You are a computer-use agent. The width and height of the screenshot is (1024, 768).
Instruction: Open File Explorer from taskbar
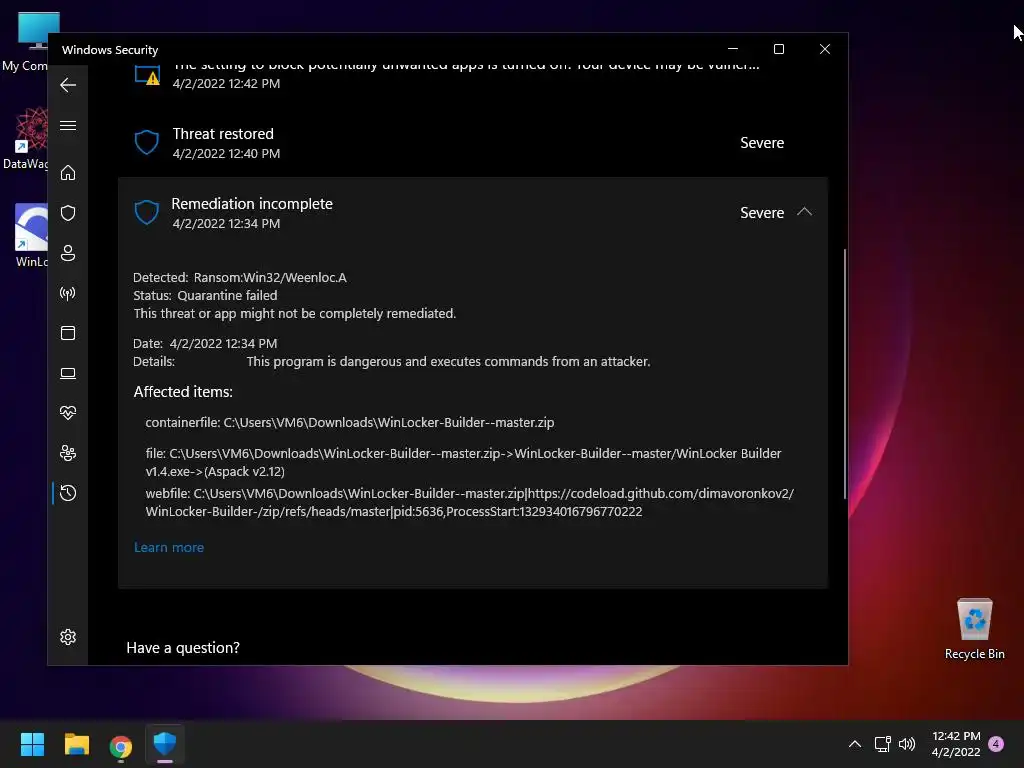(x=76, y=744)
